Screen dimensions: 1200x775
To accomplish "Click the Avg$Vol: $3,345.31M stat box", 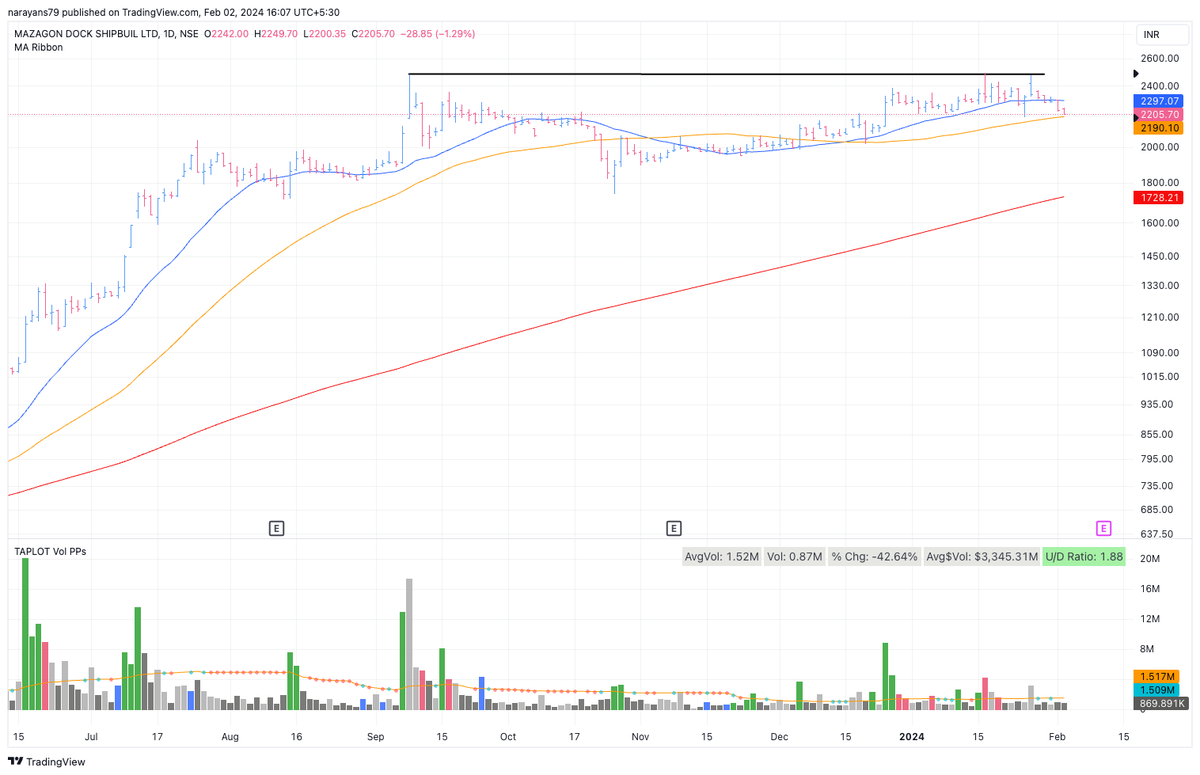I will 981,556.
